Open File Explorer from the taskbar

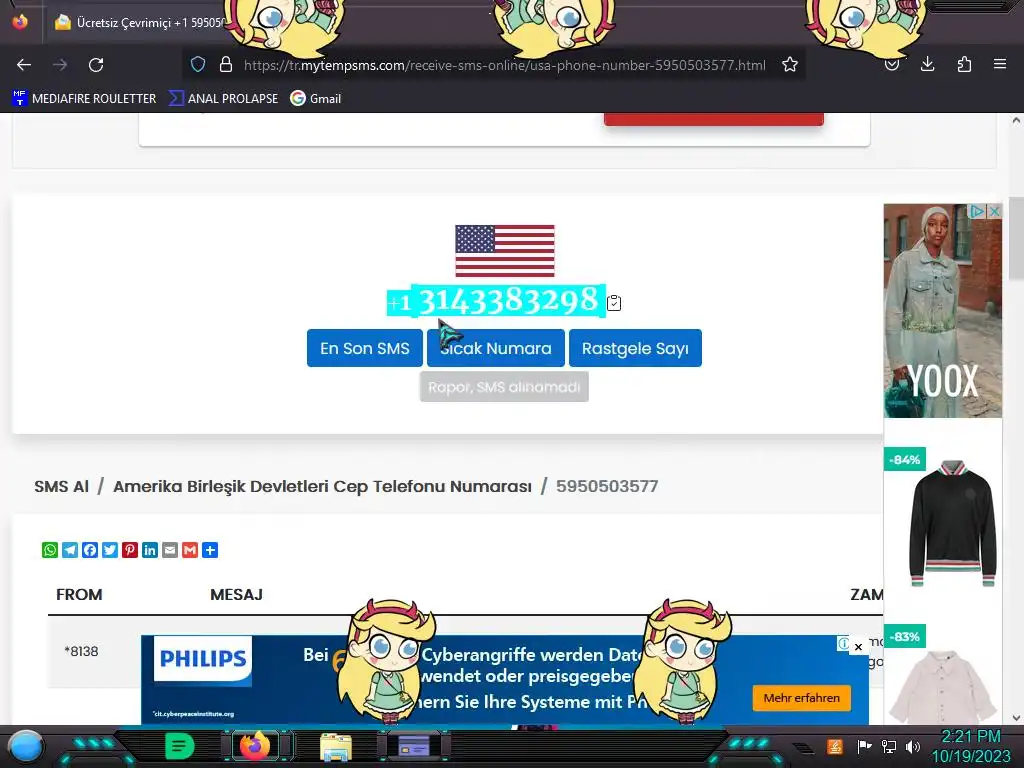pyautogui.click(x=336, y=746)
